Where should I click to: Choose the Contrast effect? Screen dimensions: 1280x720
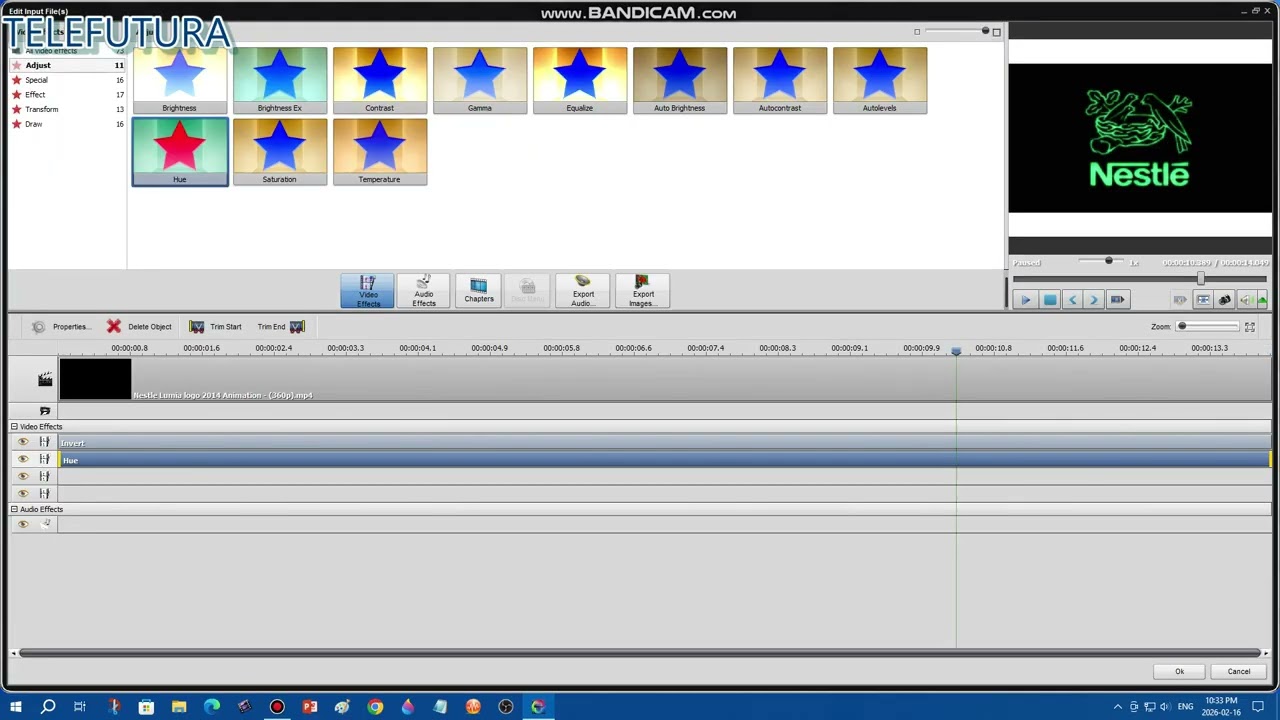tap(380, 80)
